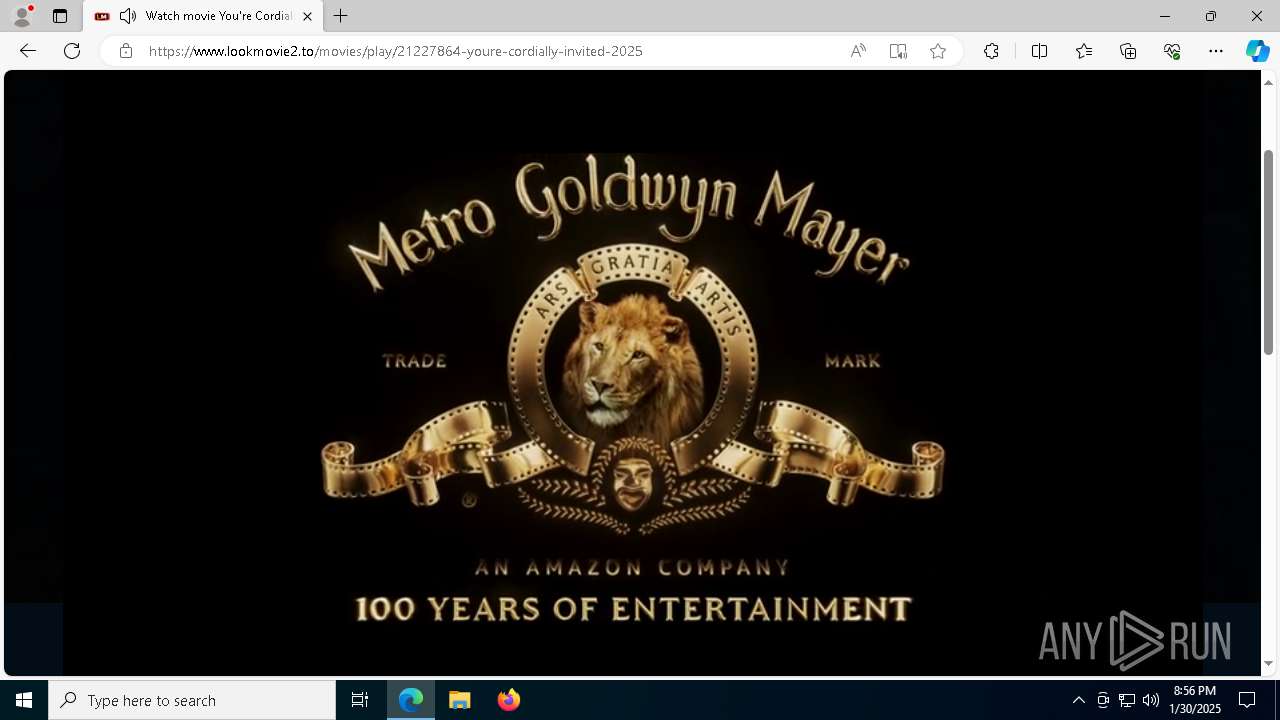Add this page to favorites
The width and height of the screenshot is (1280, 720).
click(x=938, y=51)
